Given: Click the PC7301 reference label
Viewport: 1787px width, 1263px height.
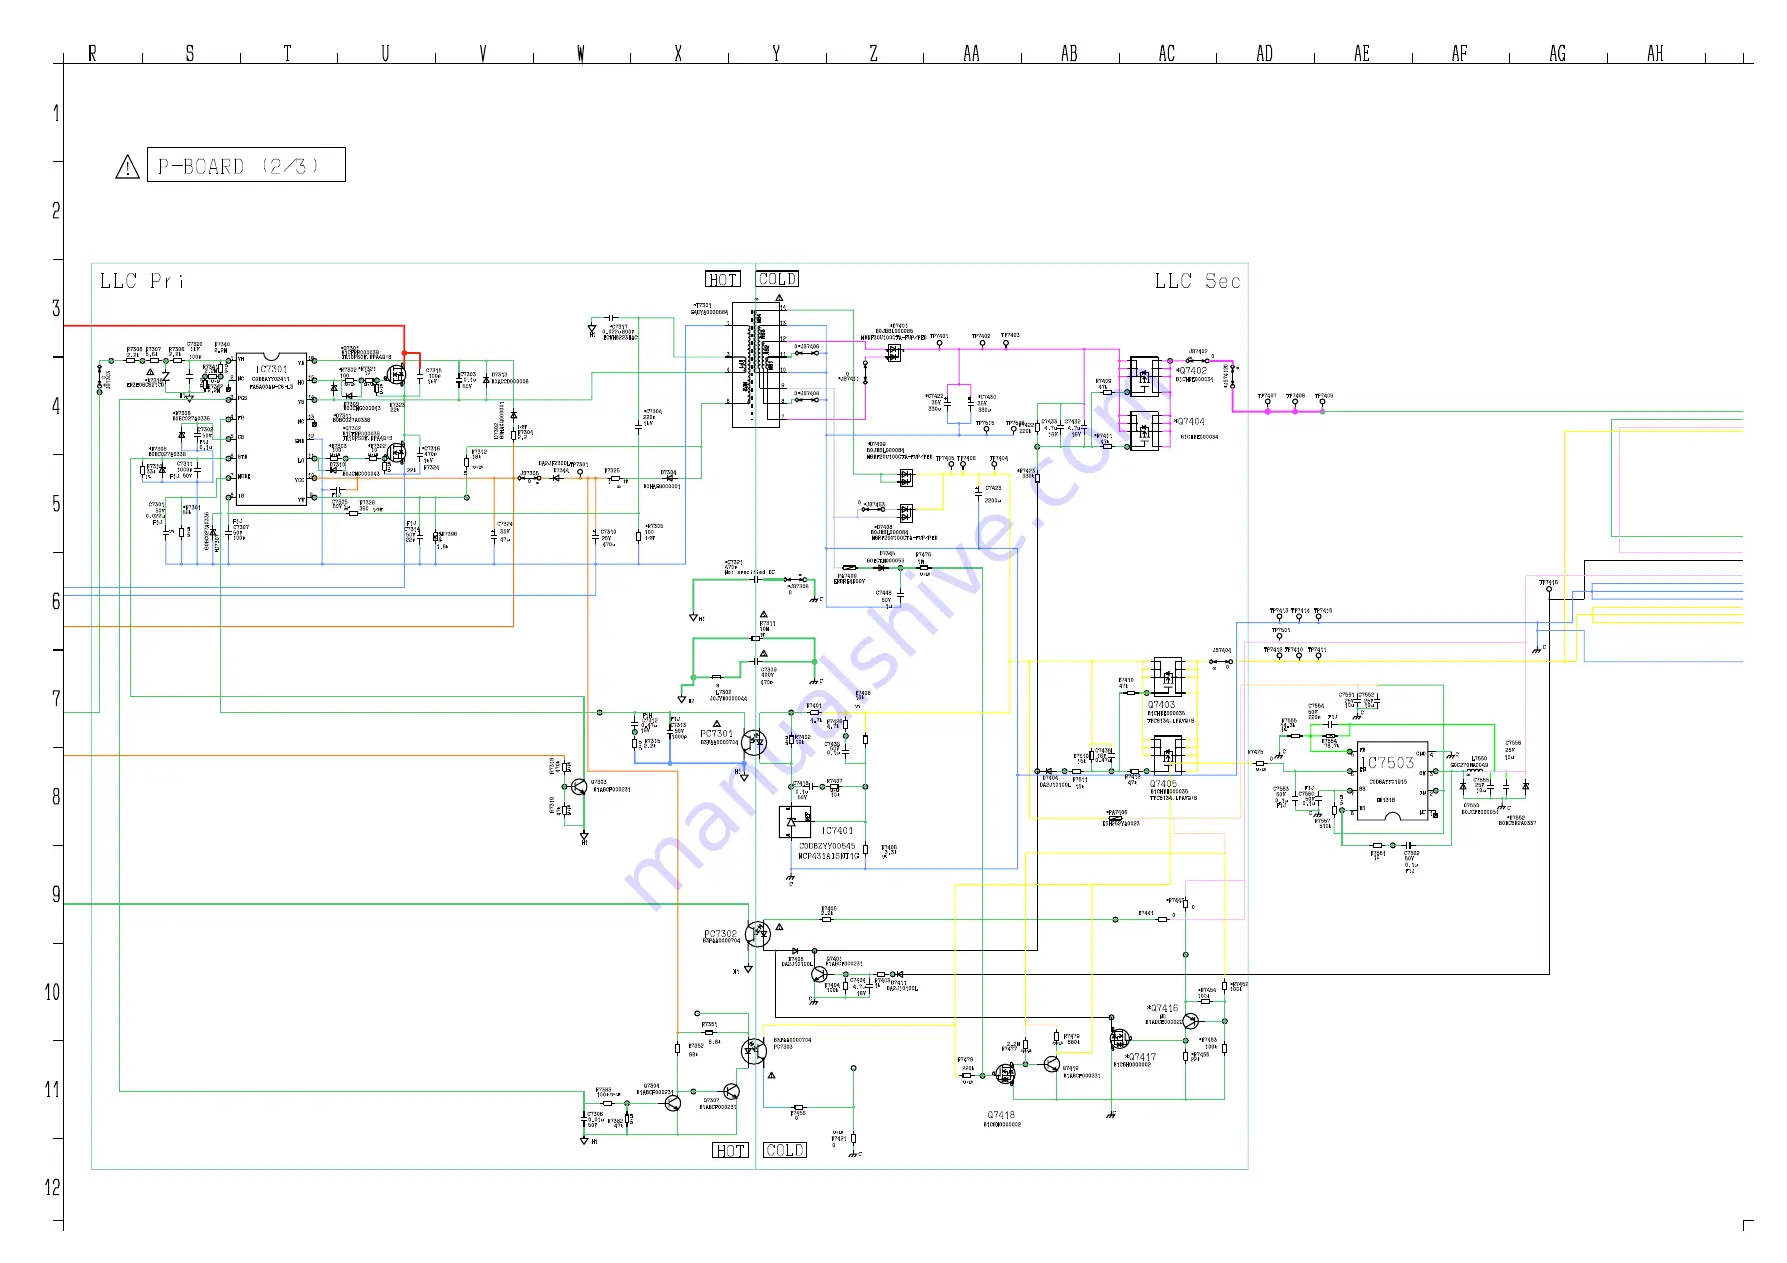Looking at the screenshot, I should 717,733.
